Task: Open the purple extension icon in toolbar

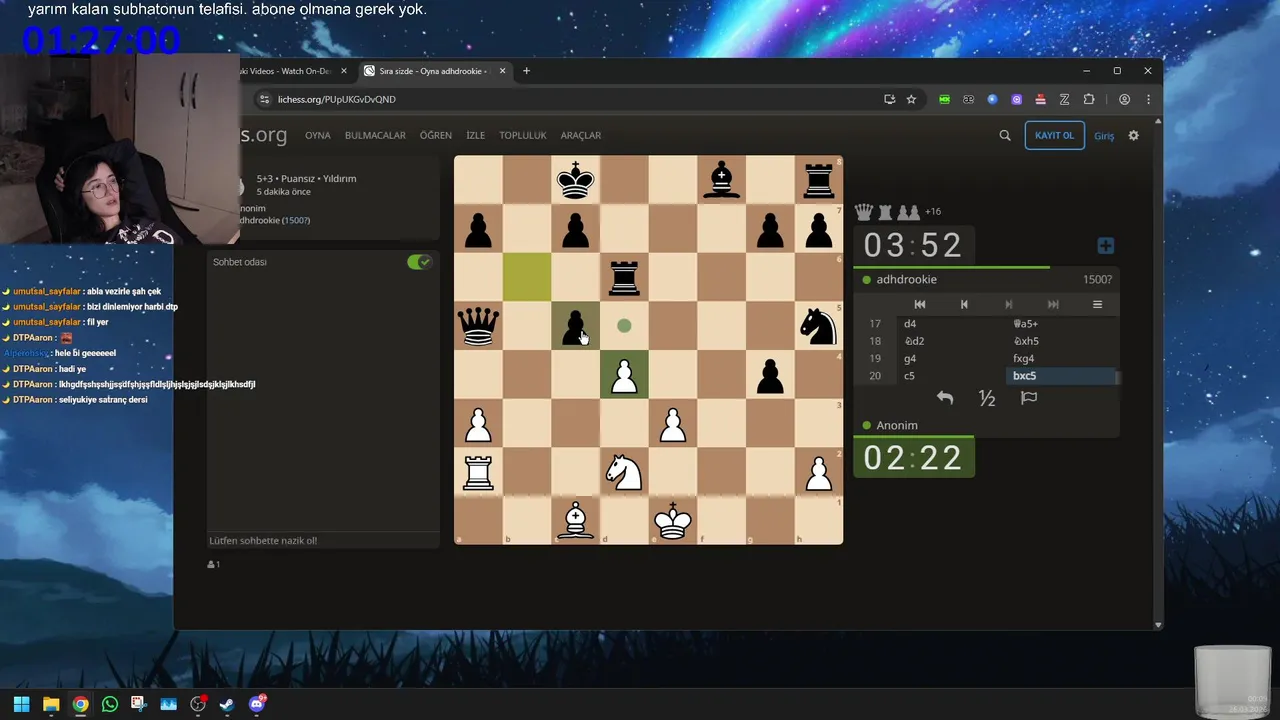Action: tap(1016, 99)
